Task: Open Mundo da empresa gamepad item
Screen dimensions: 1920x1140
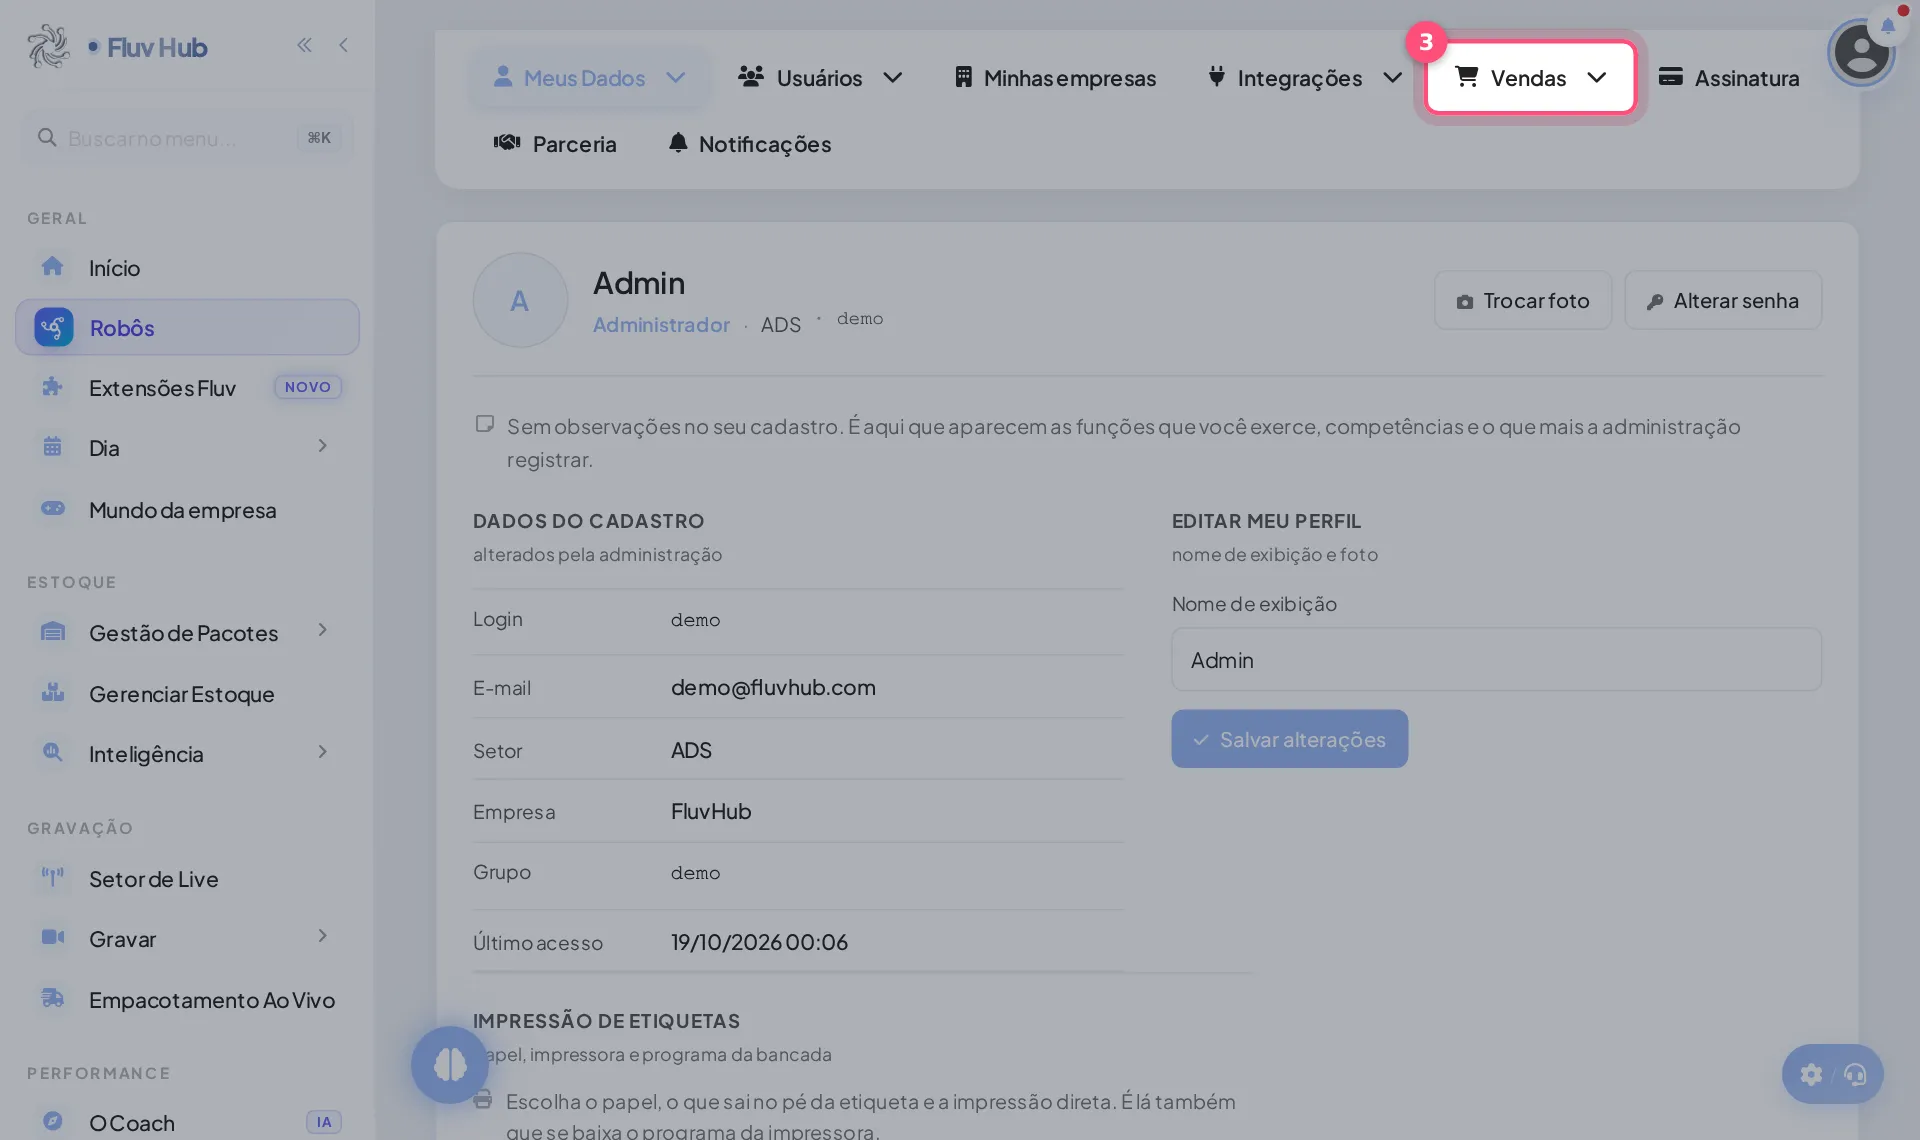Action: pos(187,509)
